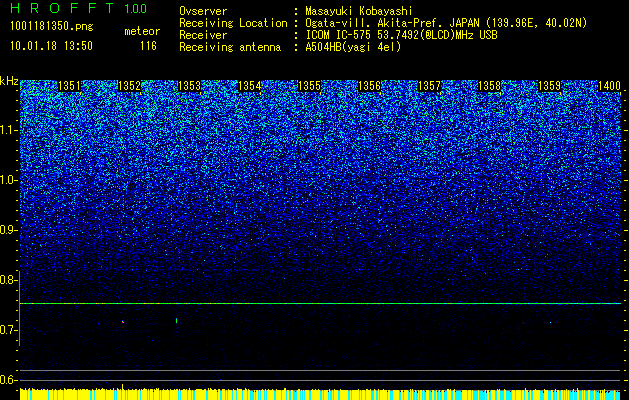Click the horizontal green carrier signal line
This screenshot has height=400, width=629.
click(320, 303)
